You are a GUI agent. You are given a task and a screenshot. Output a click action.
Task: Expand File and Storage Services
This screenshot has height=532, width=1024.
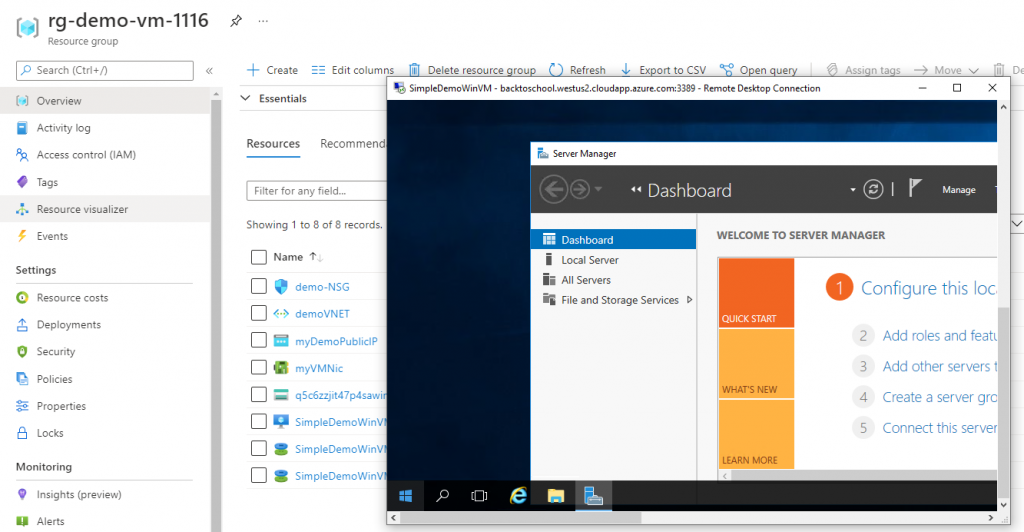coord(689,300)
